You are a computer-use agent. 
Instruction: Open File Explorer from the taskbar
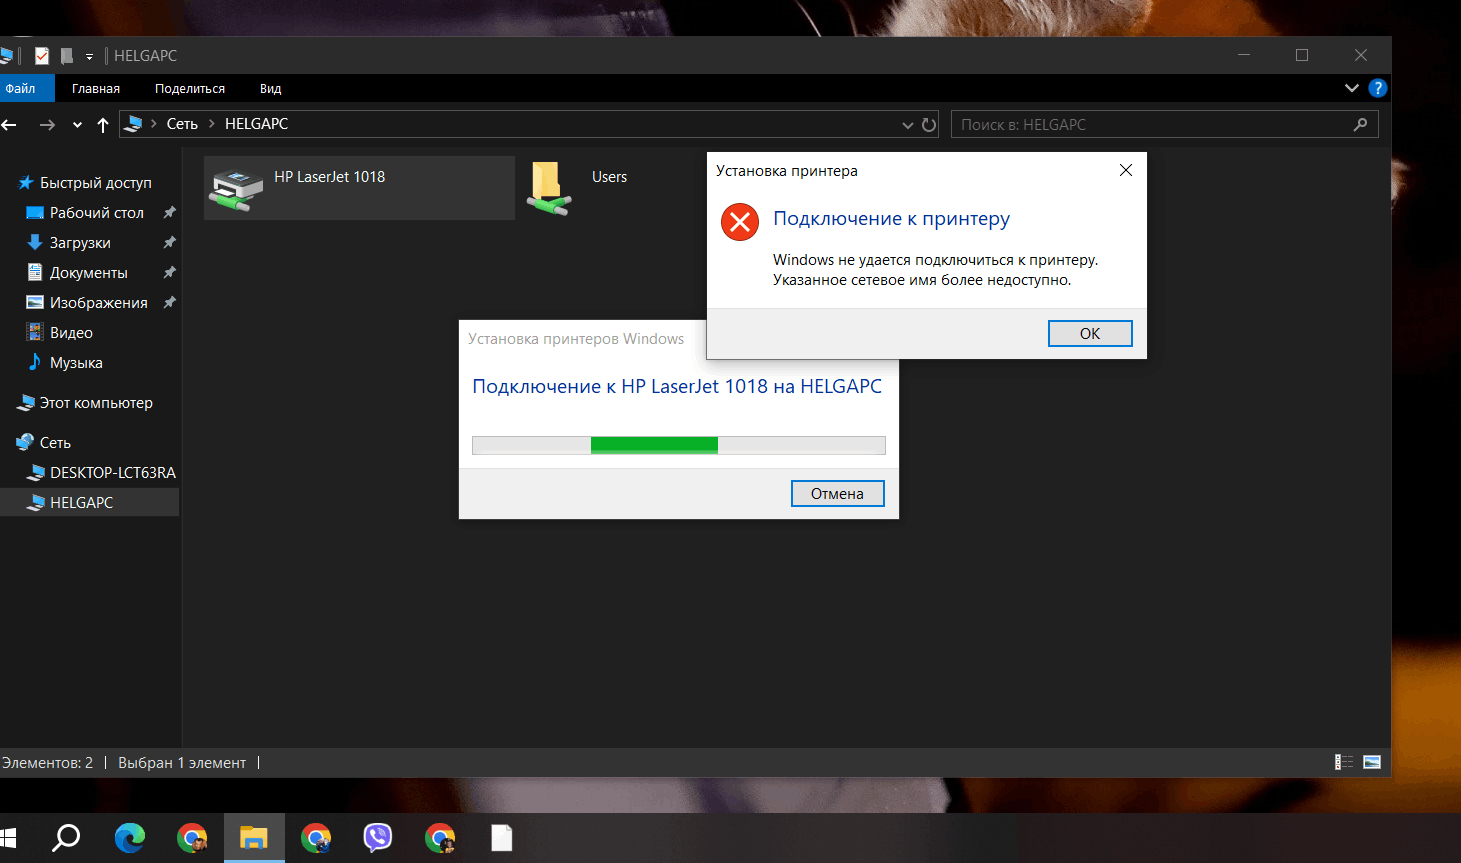pos(254,838)
